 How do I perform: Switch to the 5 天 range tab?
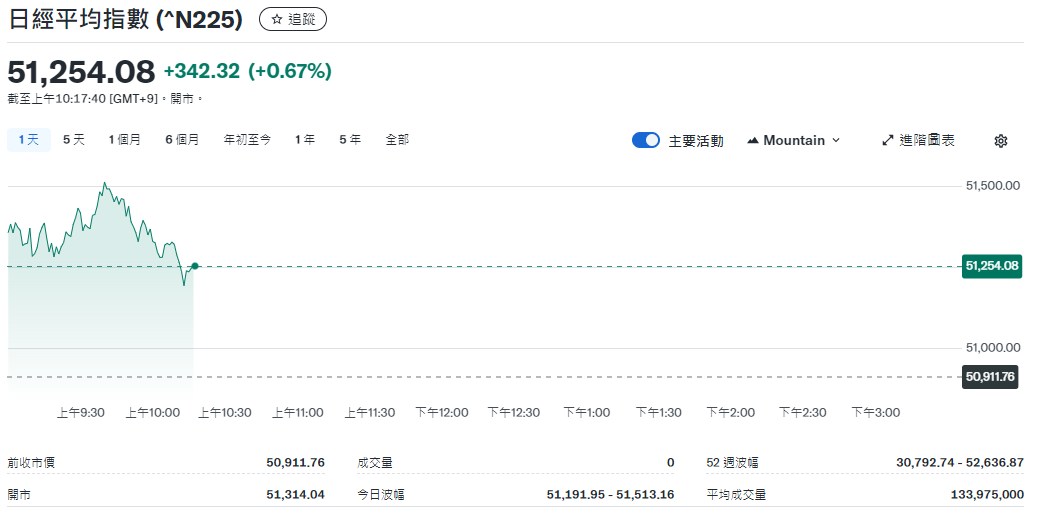pos(74,140)
